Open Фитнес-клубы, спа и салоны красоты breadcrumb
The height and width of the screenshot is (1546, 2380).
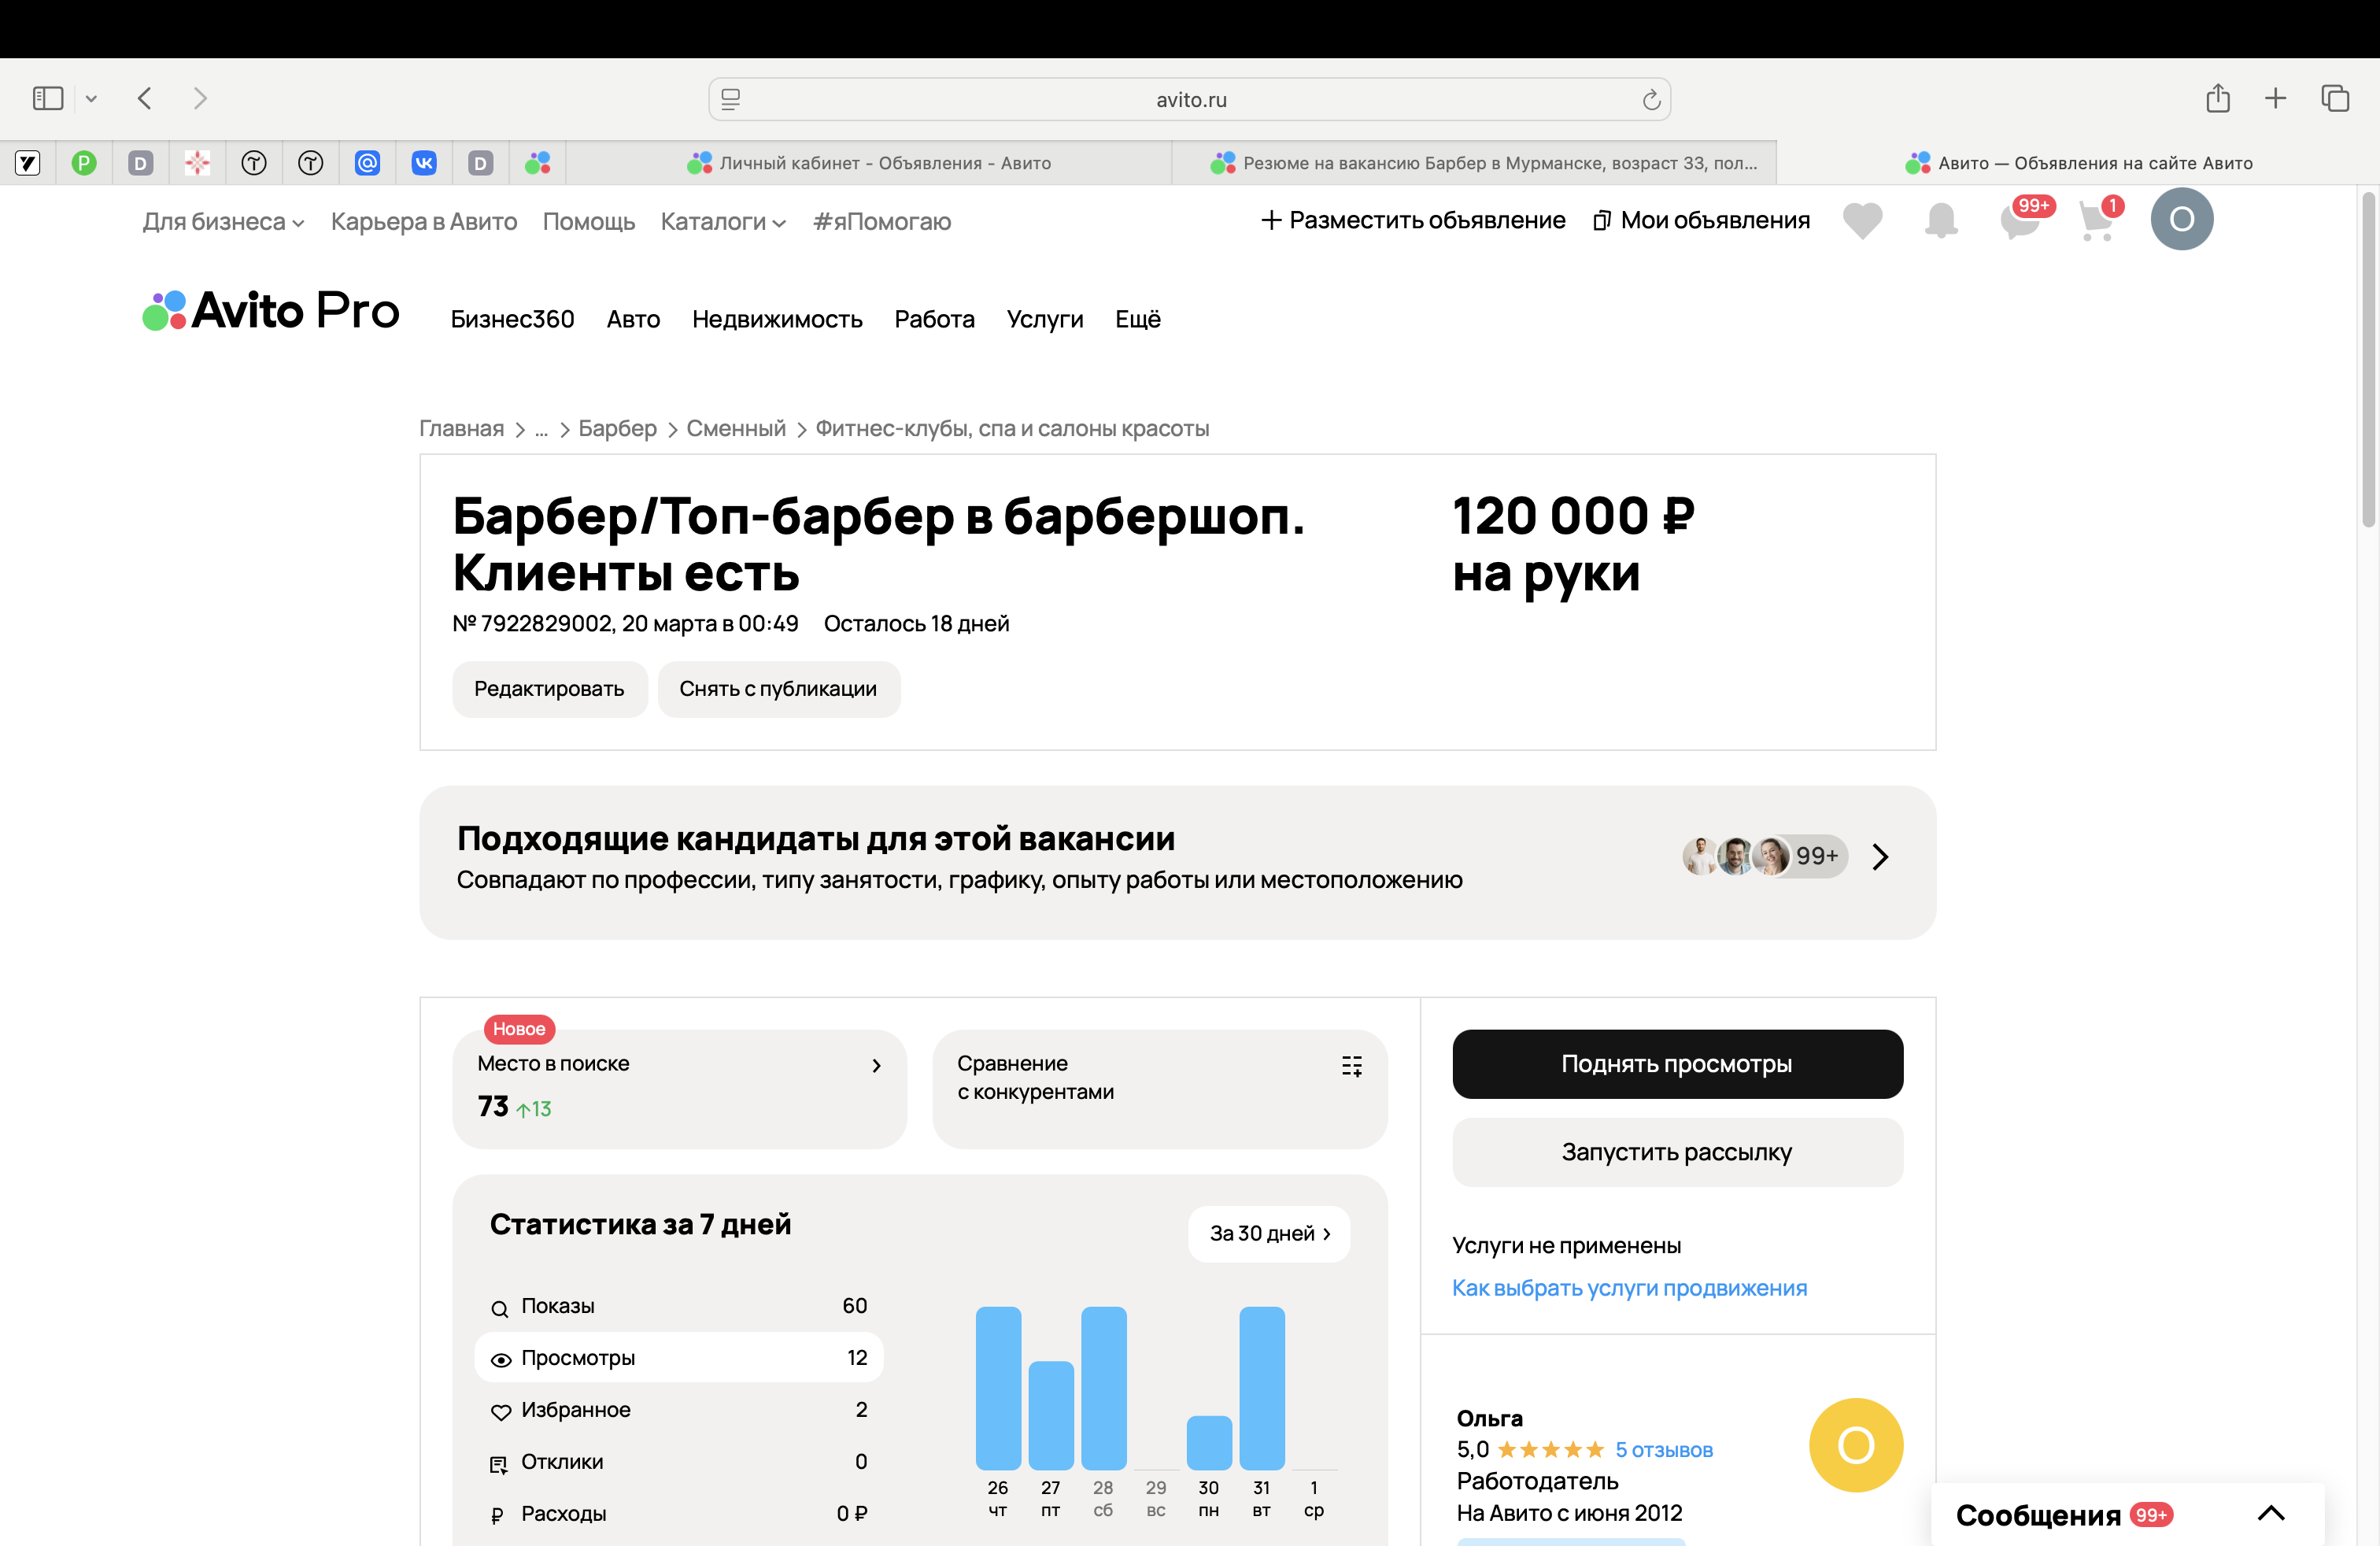click(1012, 428)
